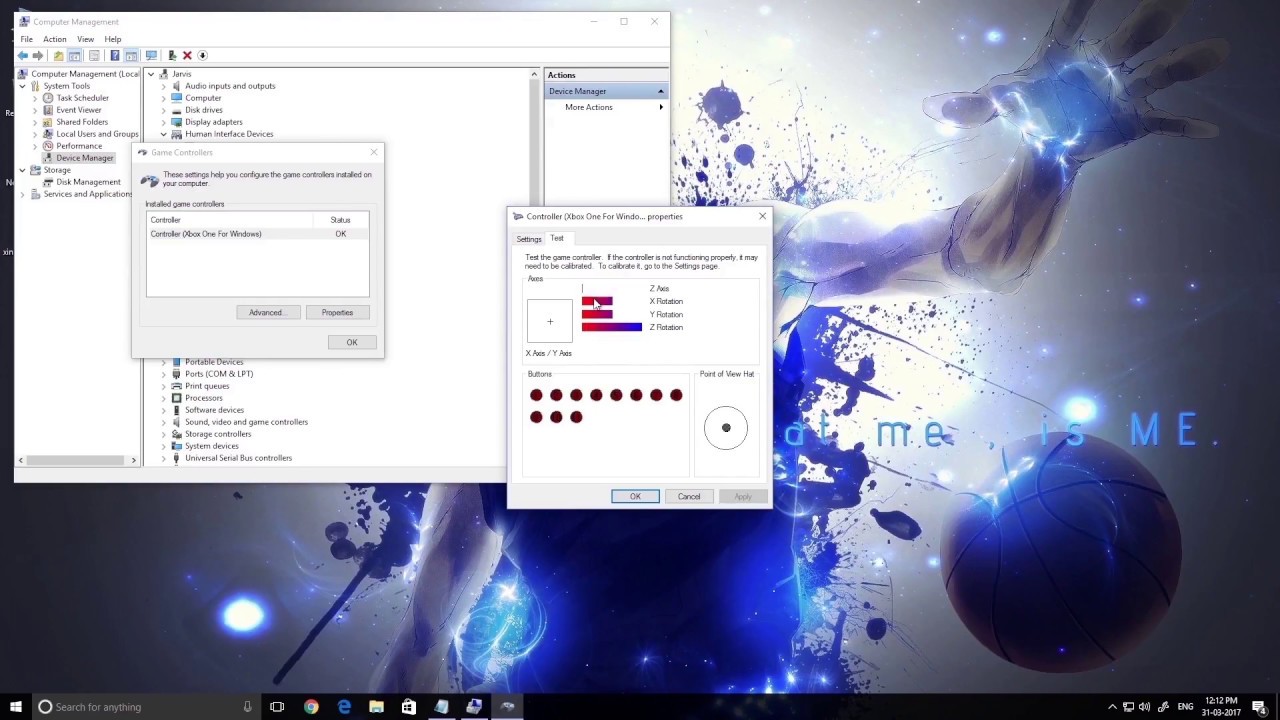This screenshot has height=720, width=1280.
Task: Select Sound, video and game controllers
Action: [246, 422]
